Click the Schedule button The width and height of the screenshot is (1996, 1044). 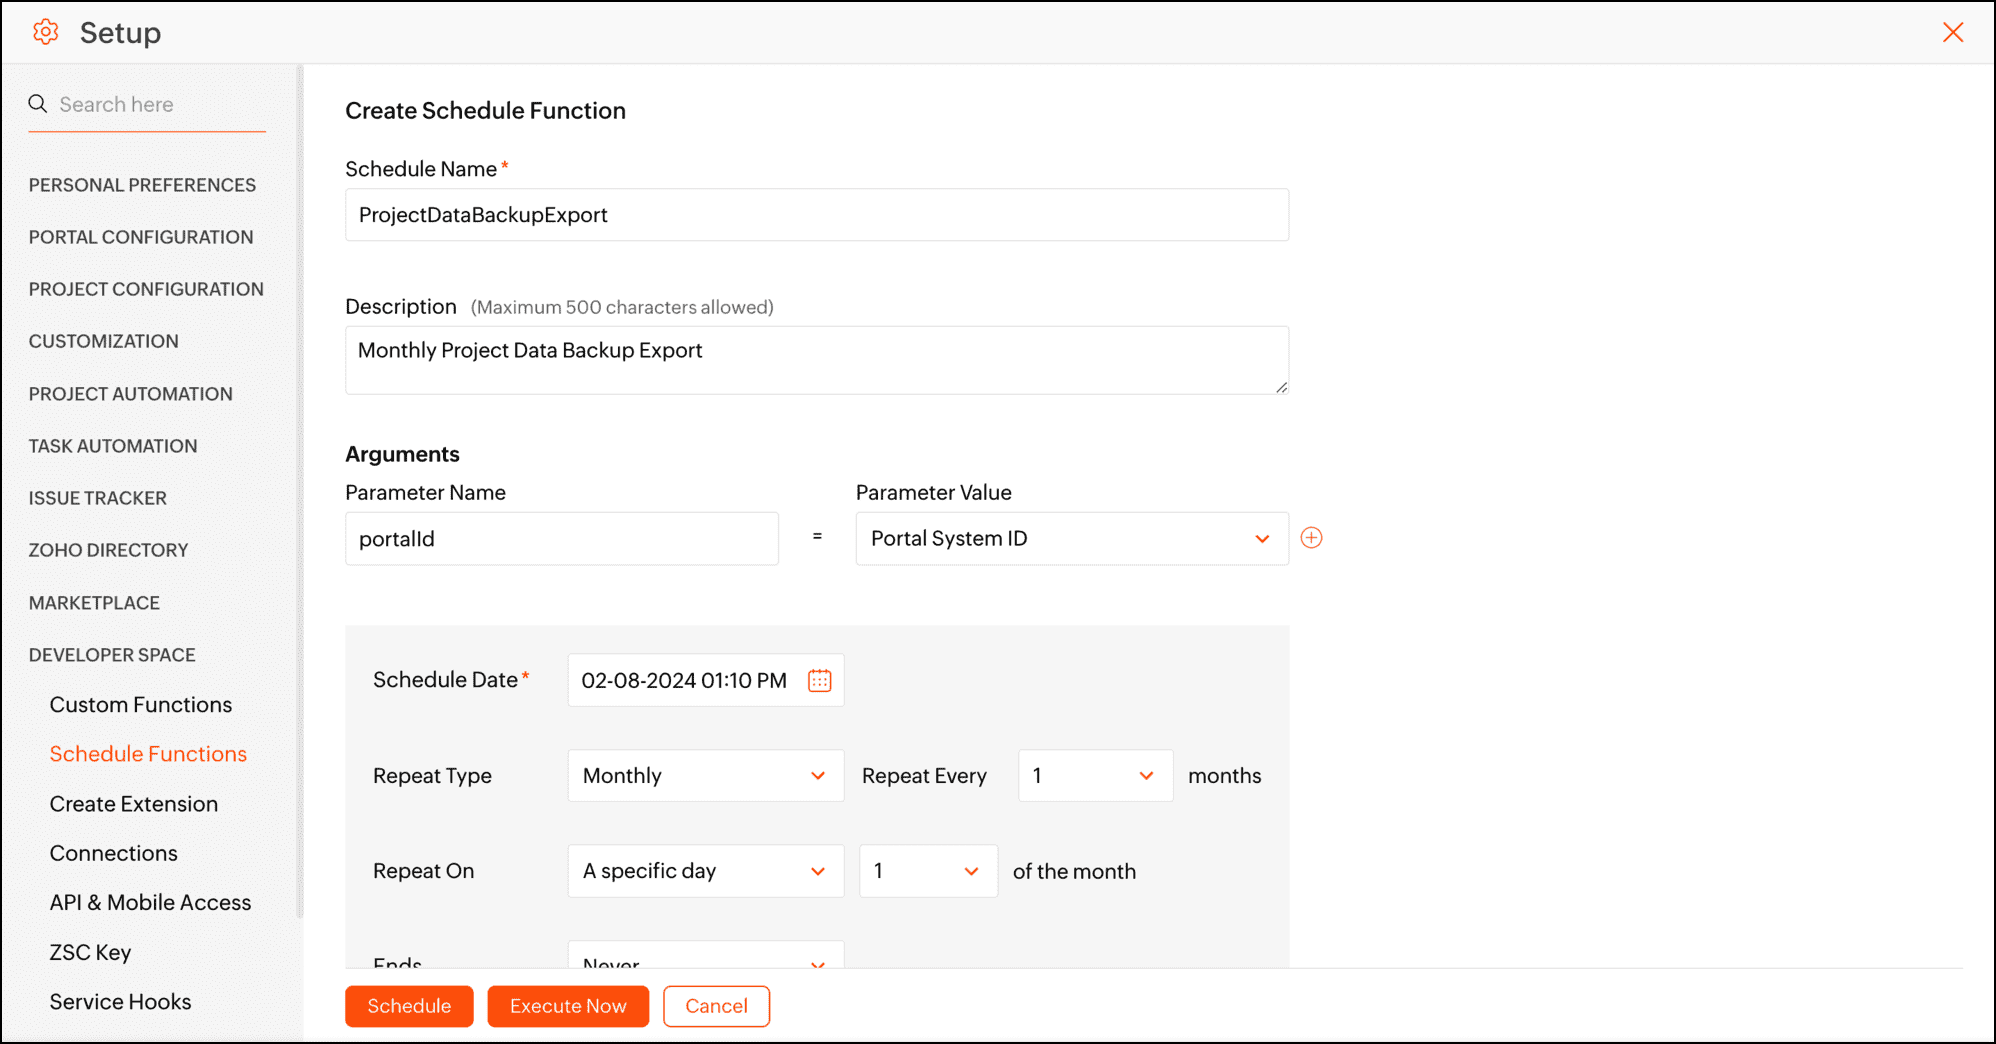(x=409, y=1006)
